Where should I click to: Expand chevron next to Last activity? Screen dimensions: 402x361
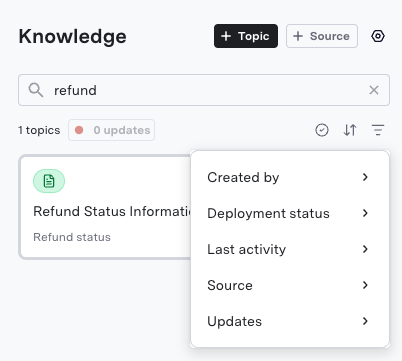(x=366, y=249)
